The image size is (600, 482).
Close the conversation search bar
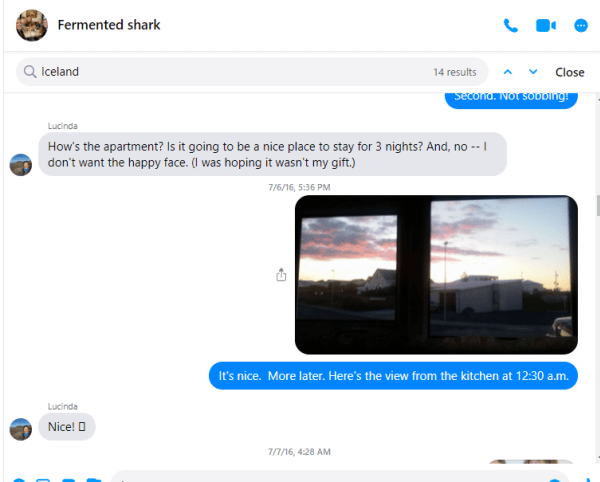570,72
